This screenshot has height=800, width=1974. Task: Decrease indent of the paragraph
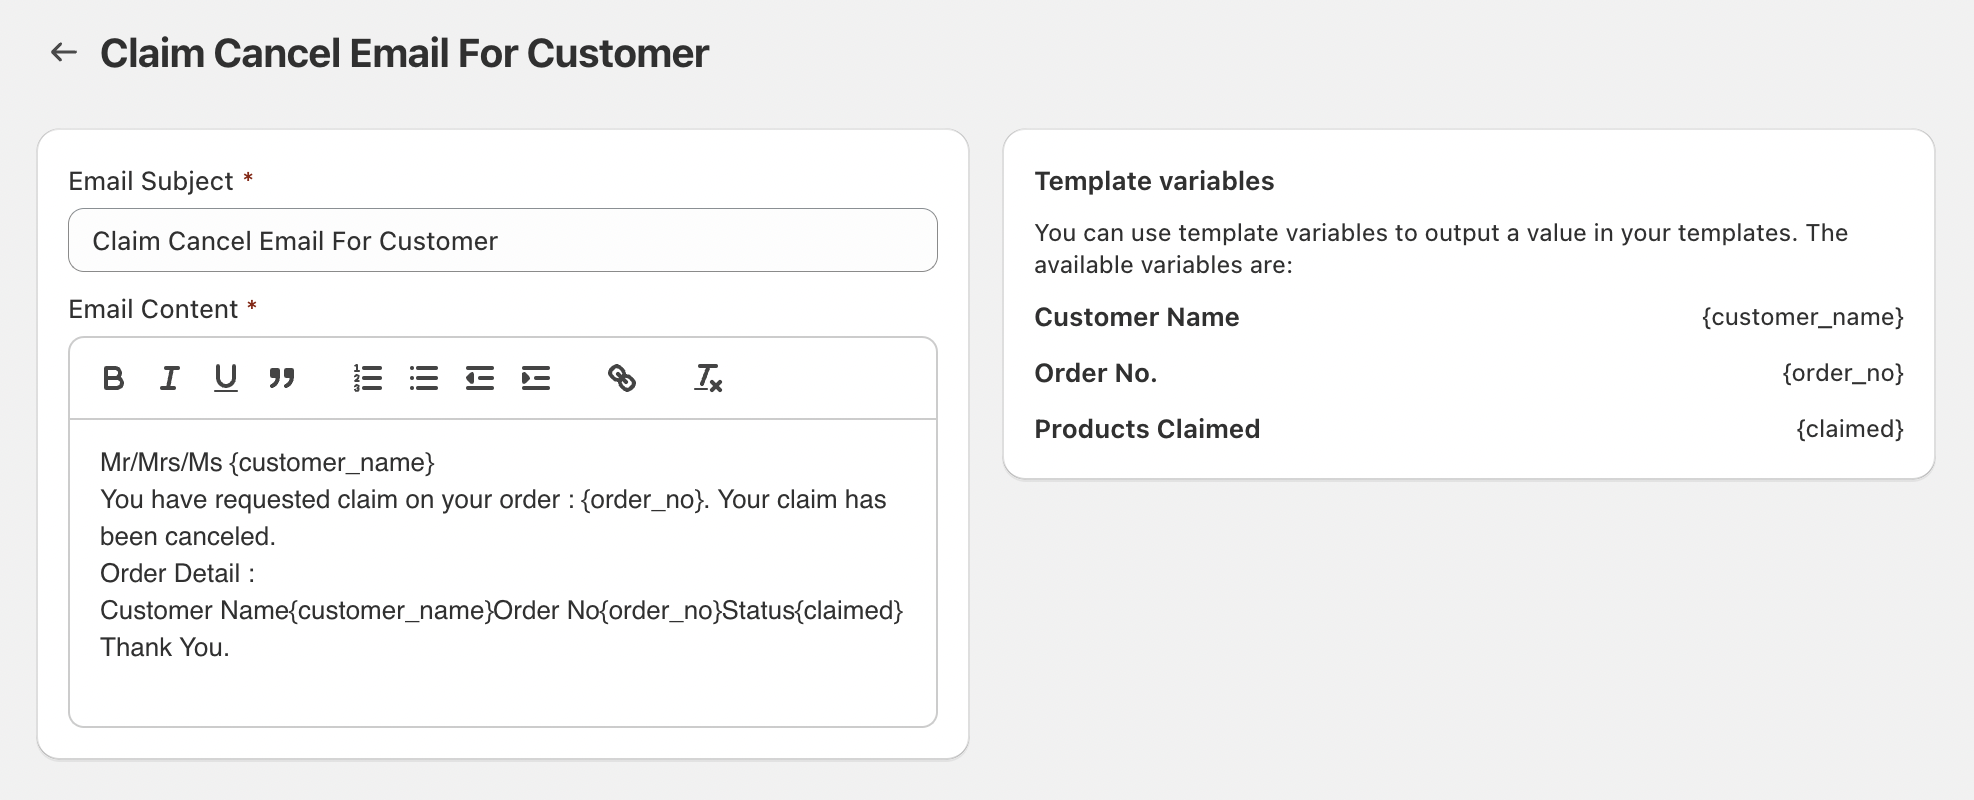coord(480,378)
